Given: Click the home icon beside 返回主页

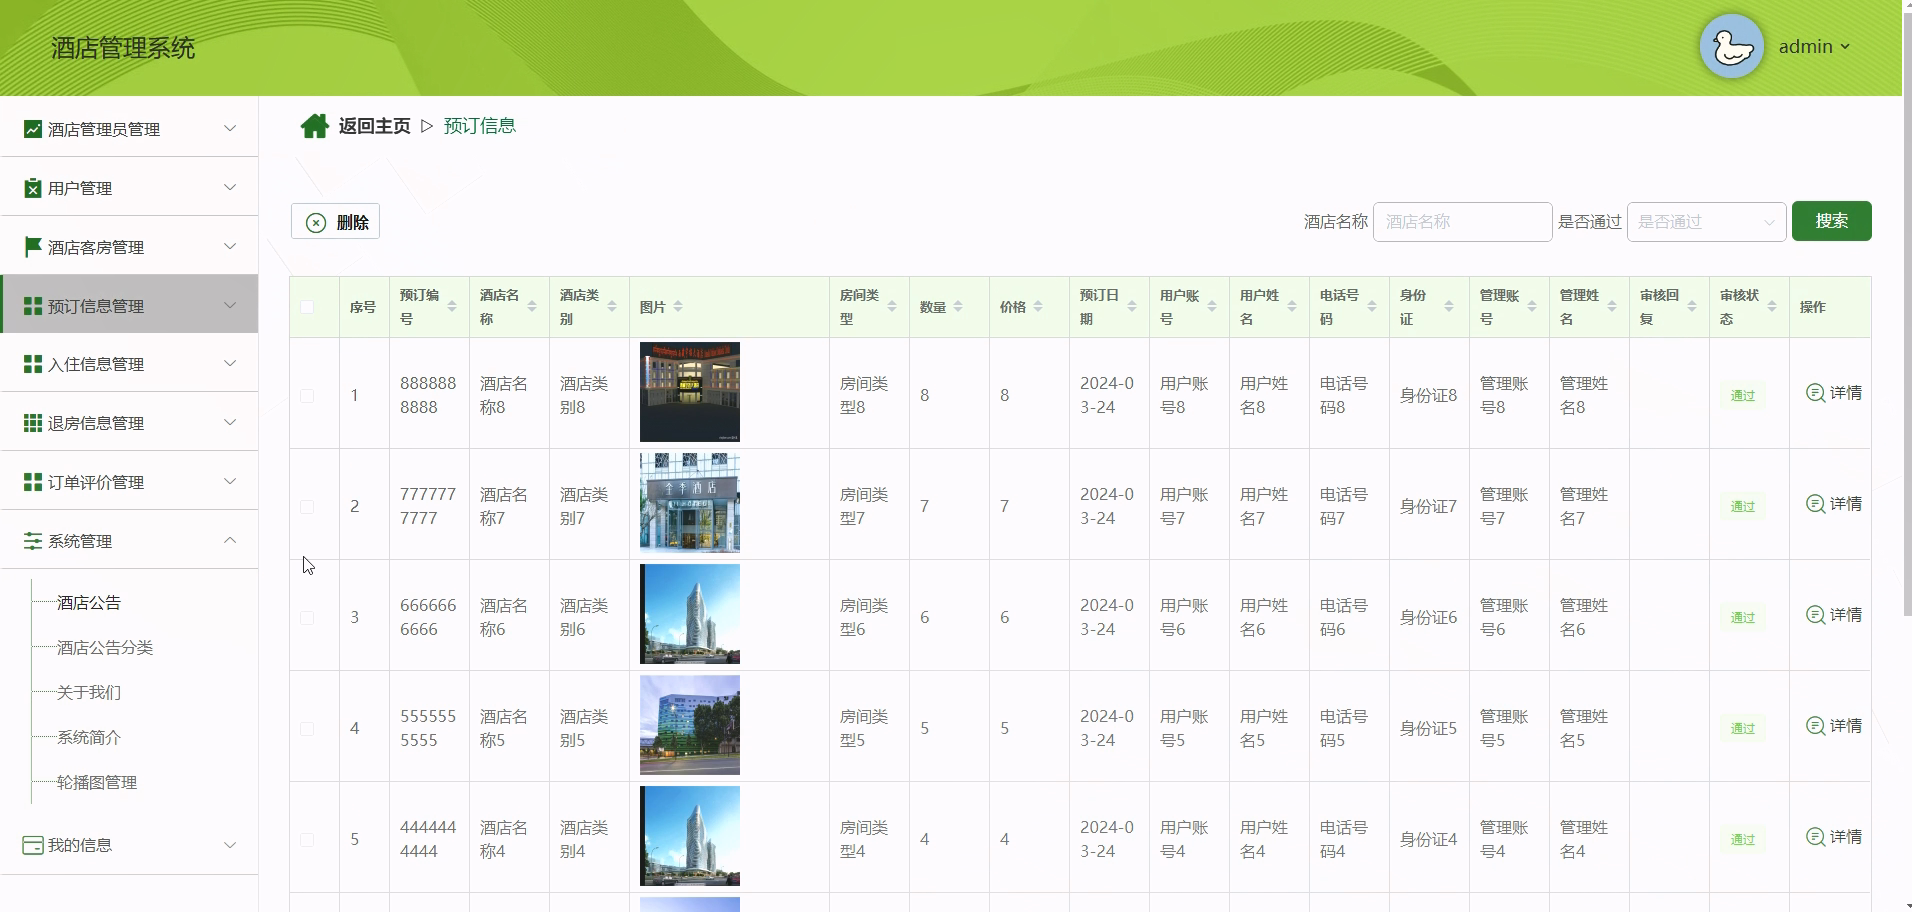Looking at the screenshot, I should tap(314, 126).
